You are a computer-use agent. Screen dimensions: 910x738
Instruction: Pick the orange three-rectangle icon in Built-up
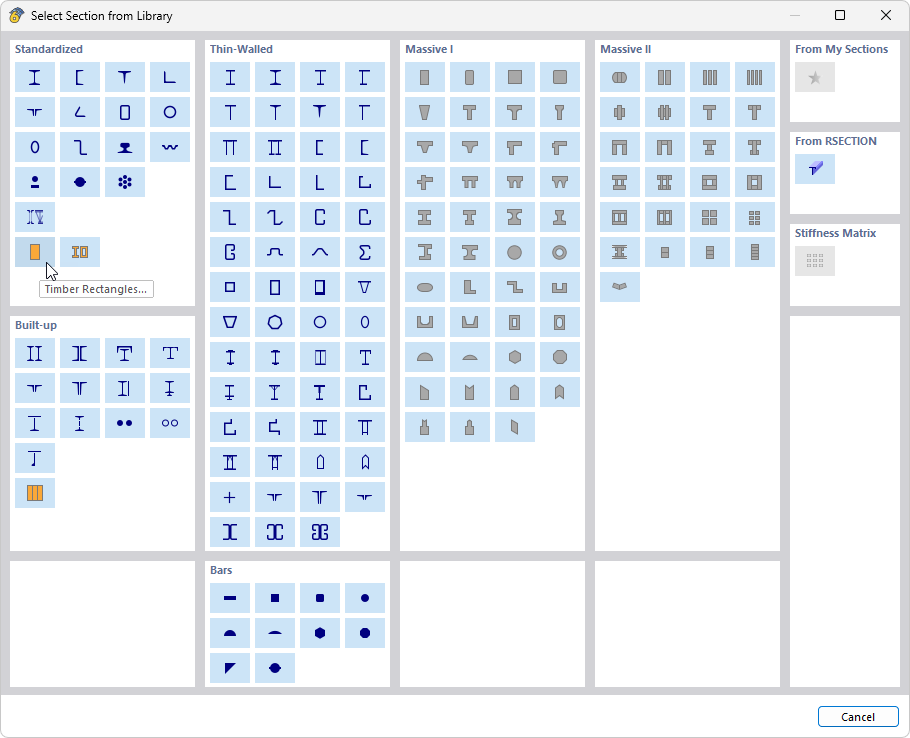(35, 493)
